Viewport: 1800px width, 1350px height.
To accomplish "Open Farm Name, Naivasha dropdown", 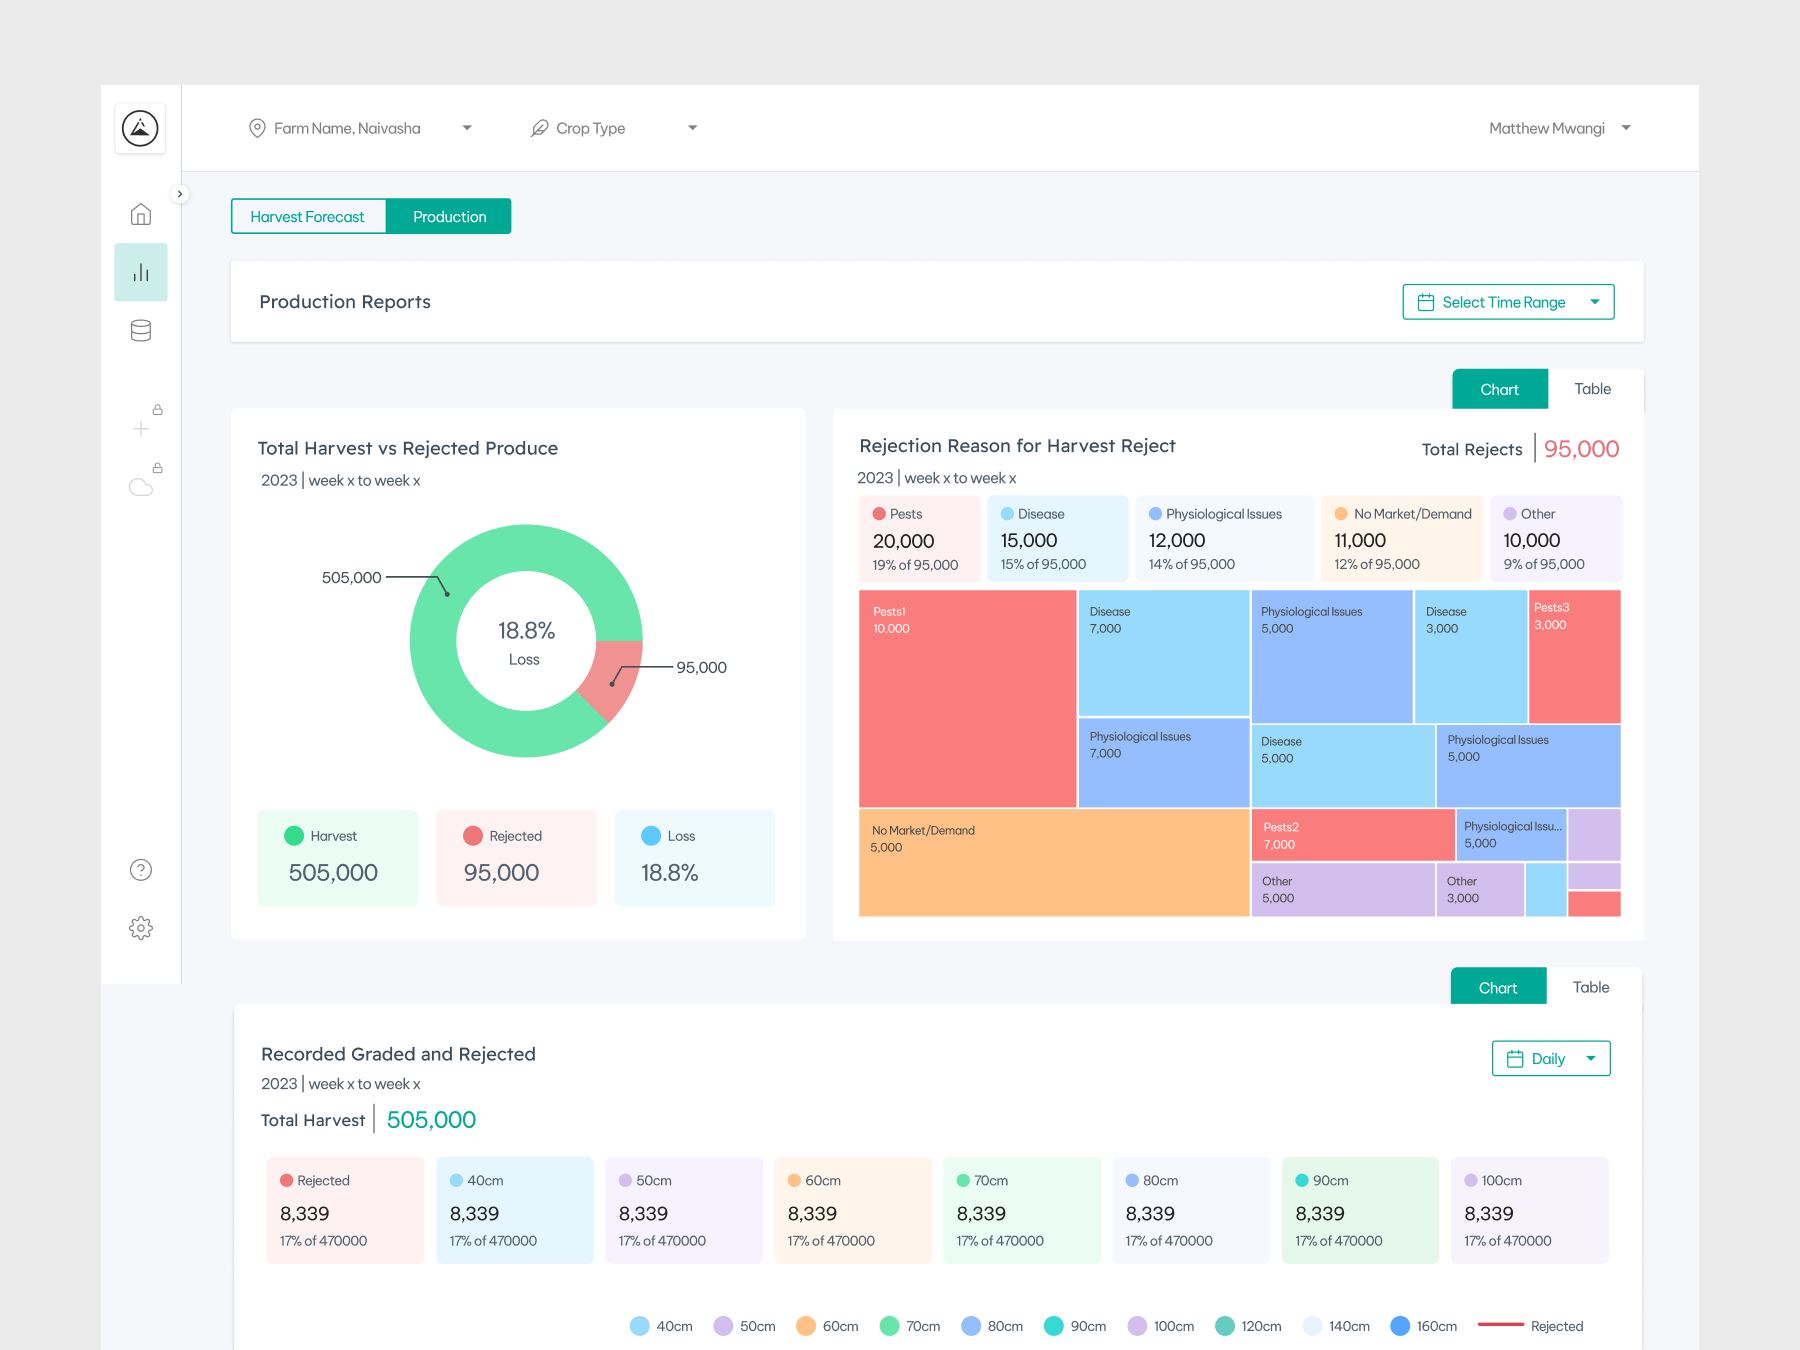I will point(360,128).
